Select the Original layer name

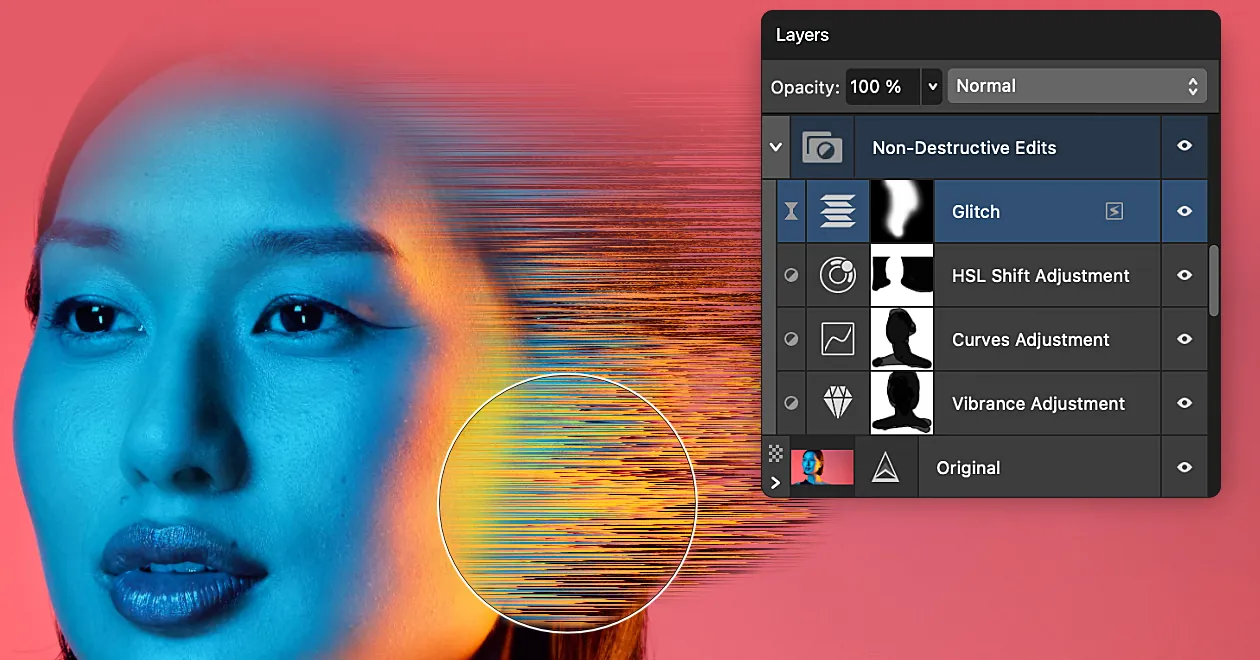[968, 467]
